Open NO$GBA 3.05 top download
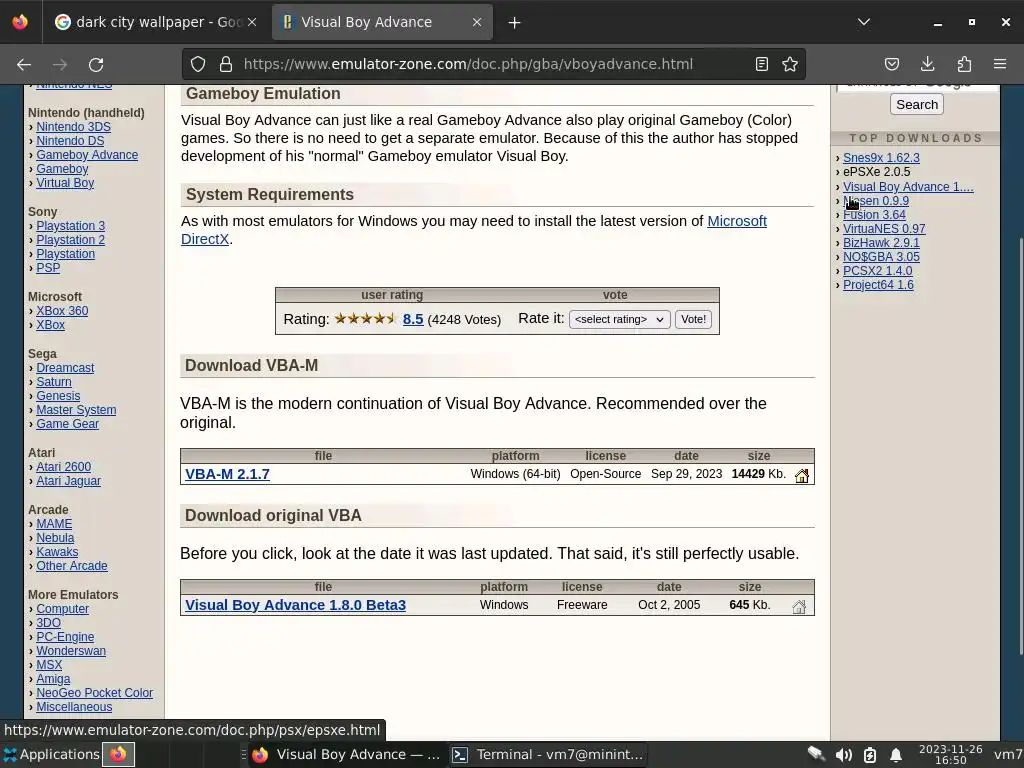Image resolution: width=1024 pixels, height=768 pixels. [x=881, y=257]
